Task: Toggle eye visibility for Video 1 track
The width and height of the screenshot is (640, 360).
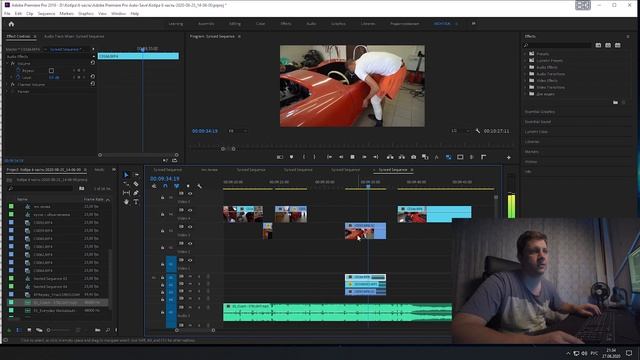Action: tap(190, 260)
